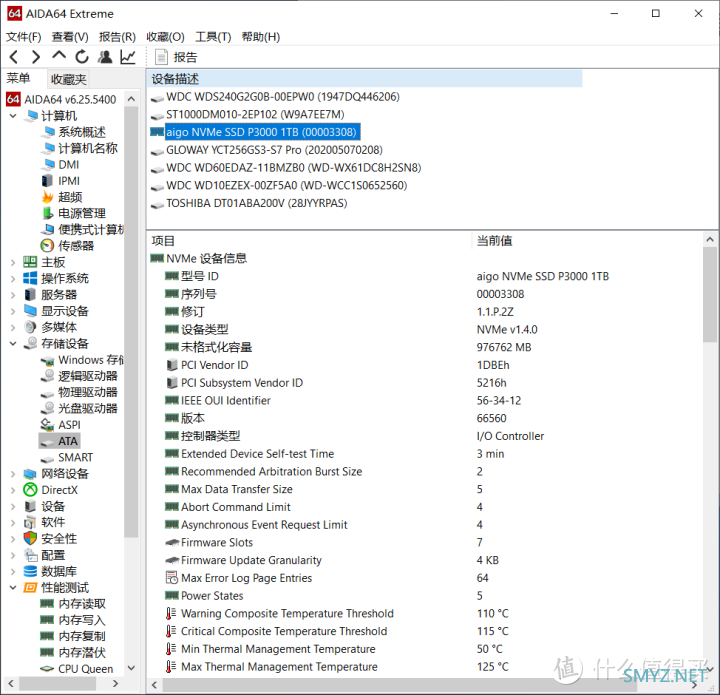The width and height of the screenshot is (720, 695).
Task: Click the 存储设备 disk icon
Action: (30, 343)
